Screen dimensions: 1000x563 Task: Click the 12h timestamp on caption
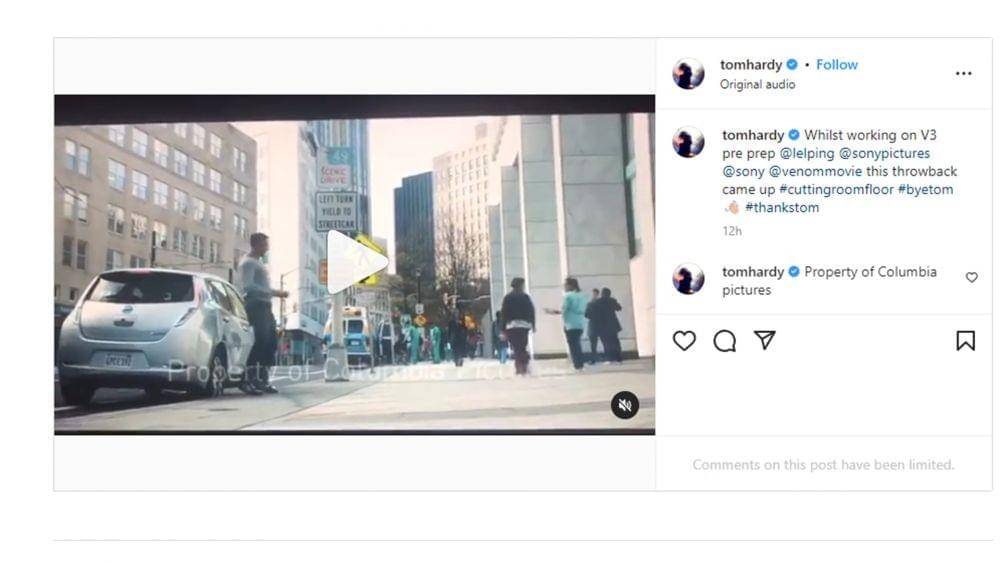point(731,231)
